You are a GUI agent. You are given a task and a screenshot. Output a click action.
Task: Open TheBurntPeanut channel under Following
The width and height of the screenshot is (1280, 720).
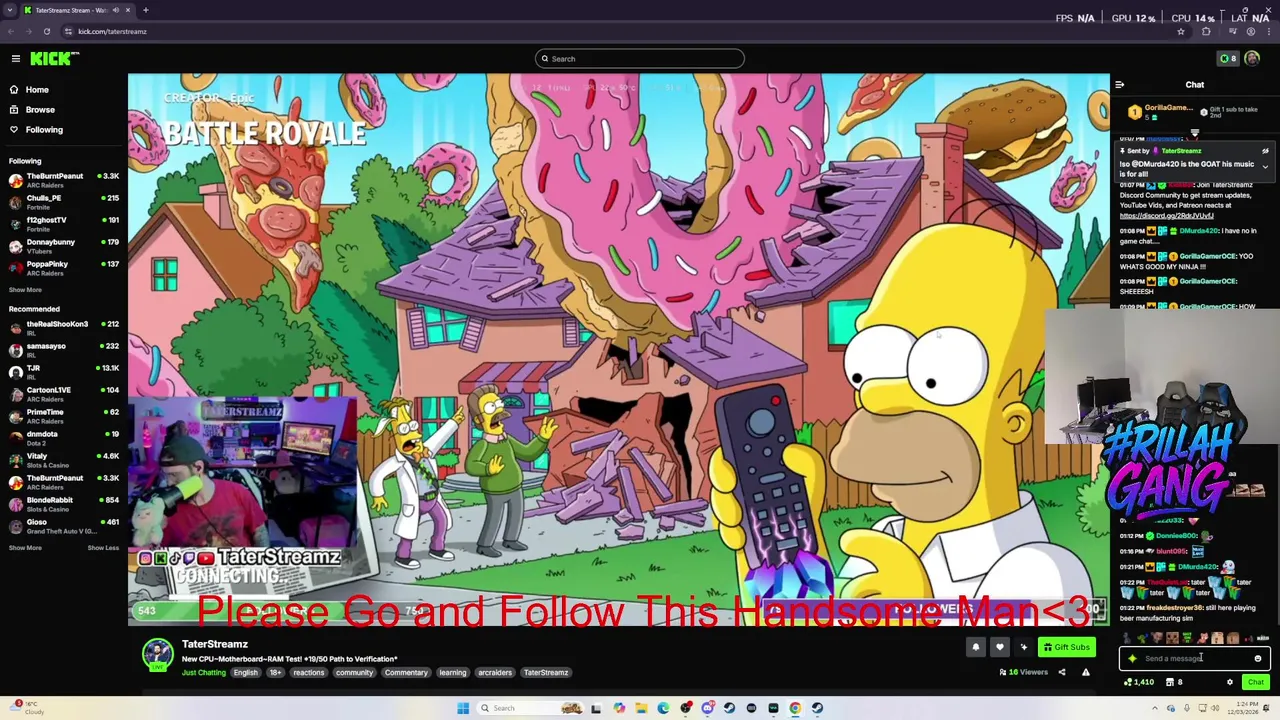(62, 180)
